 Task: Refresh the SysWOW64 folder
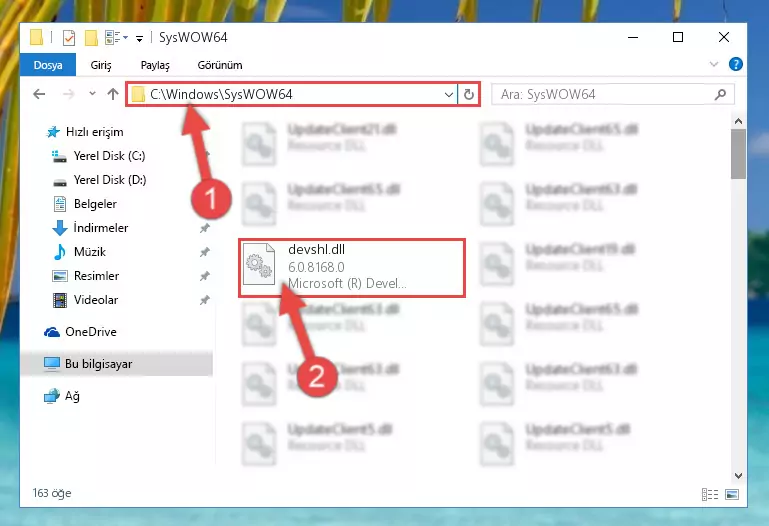[468, 94]
